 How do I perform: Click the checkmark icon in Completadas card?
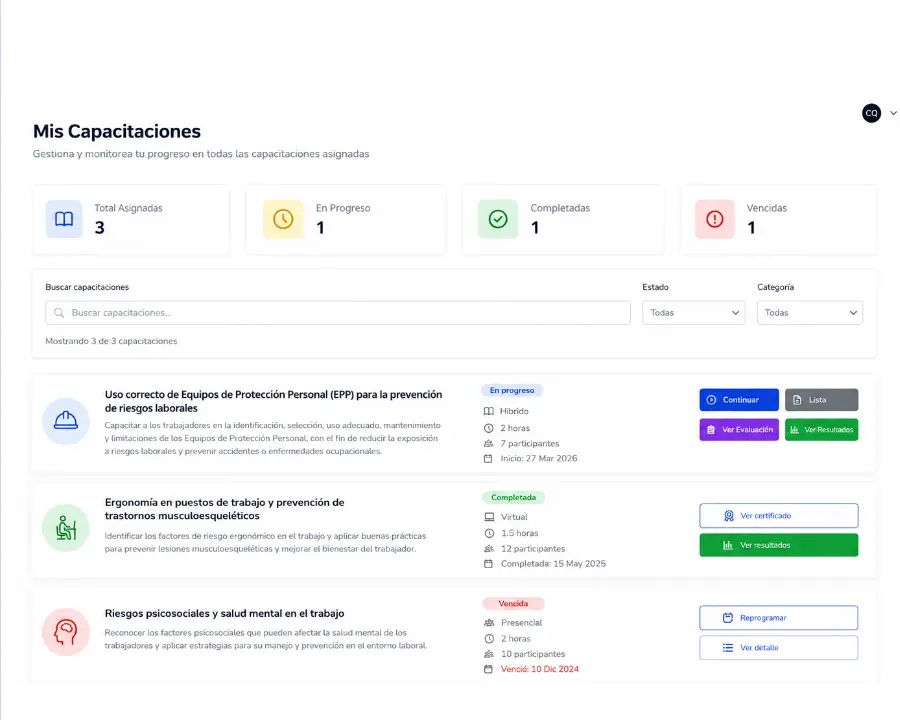(x=498, y=219)
